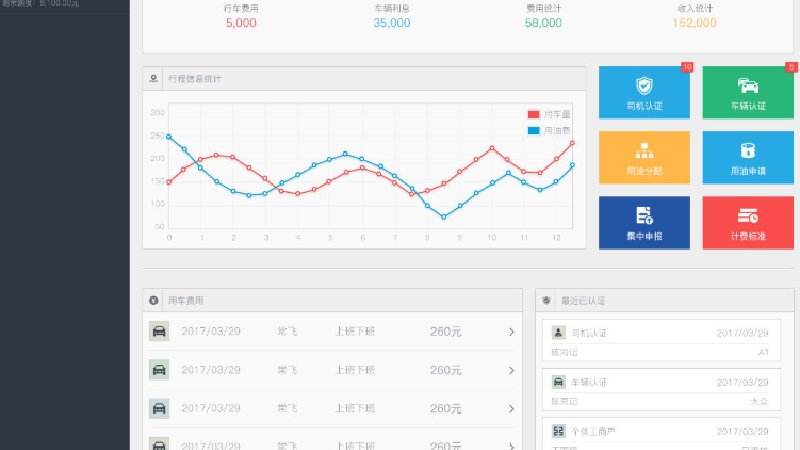800x450 pixels.
Task: Click 陈同记 name in the 司机认证 card
Action: tap(564, 353)
